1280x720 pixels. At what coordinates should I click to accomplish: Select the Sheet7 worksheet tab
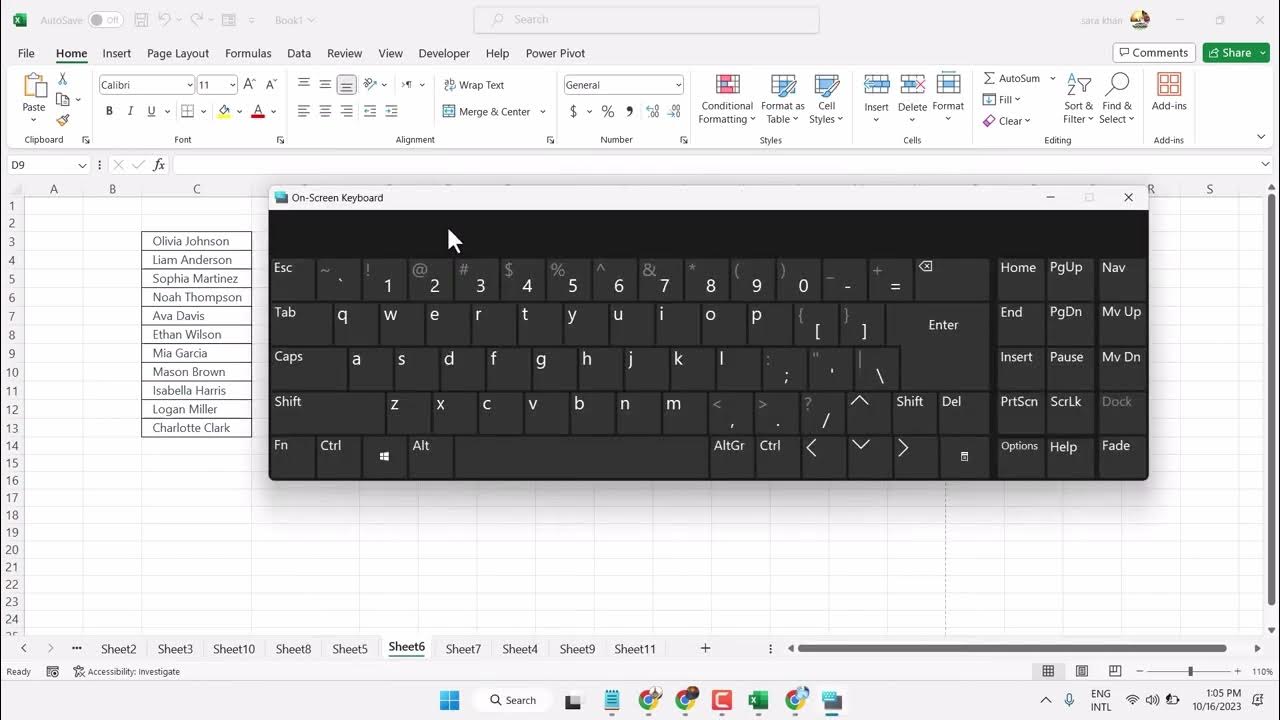point(463,649)
